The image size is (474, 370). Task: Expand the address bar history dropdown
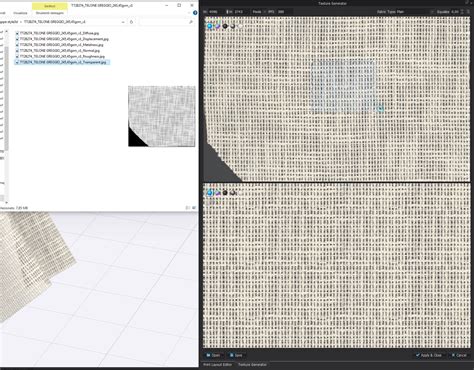click(123, 22)
